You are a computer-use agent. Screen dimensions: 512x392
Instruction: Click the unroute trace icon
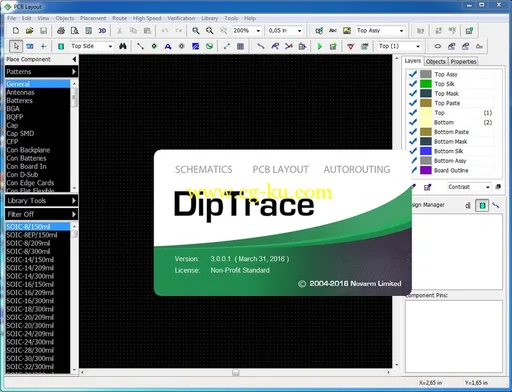(x=288, y=46)
